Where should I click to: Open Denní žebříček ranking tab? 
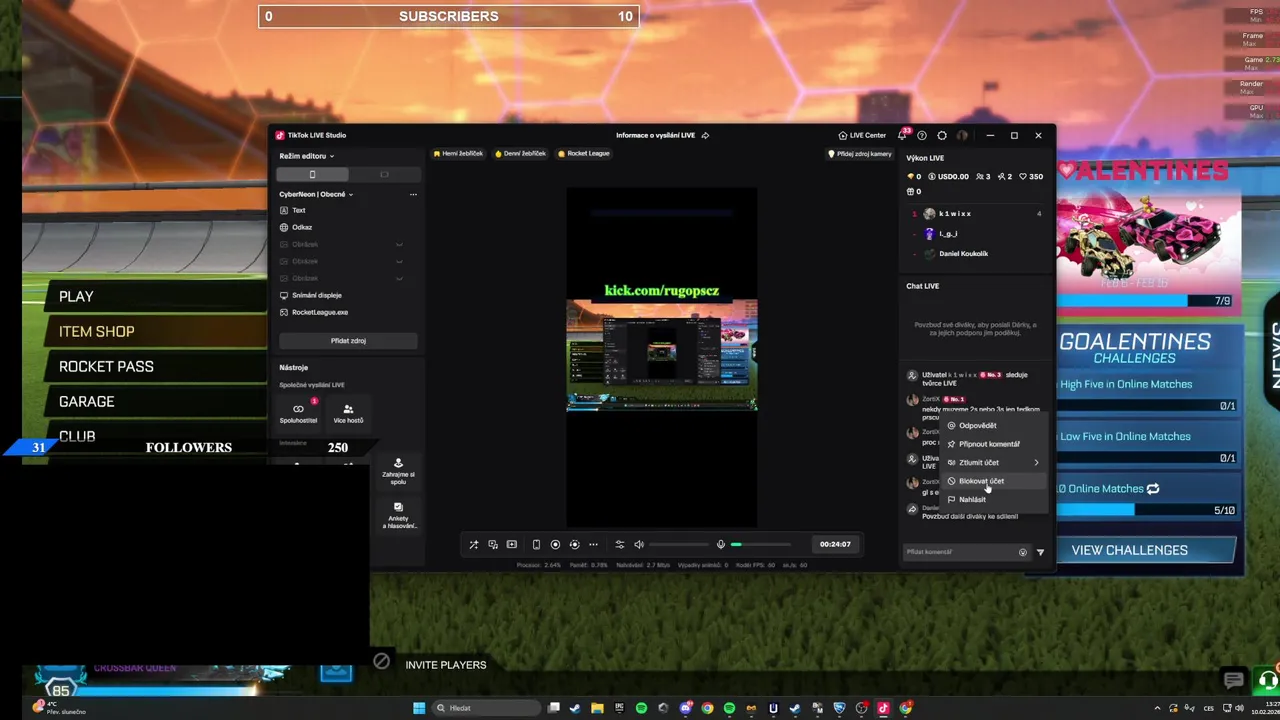(520, 153)
